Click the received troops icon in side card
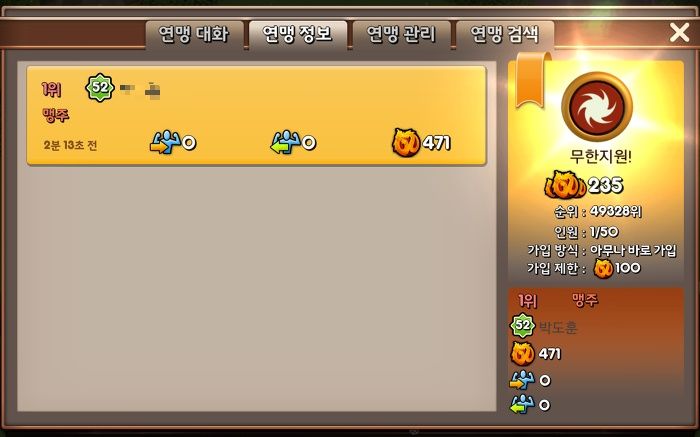The image size is (700, 437). tap(522, 404)
